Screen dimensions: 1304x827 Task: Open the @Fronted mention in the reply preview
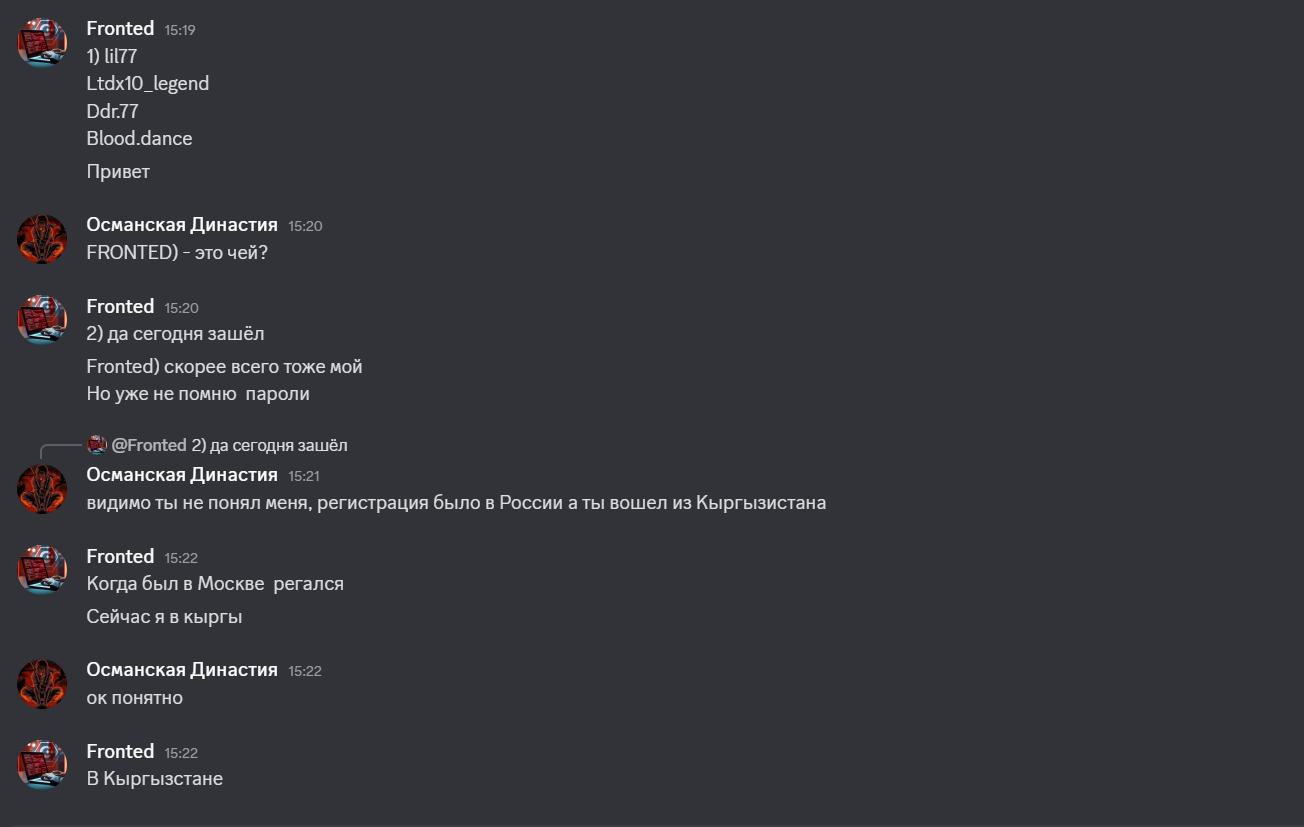tap(149, 445)
